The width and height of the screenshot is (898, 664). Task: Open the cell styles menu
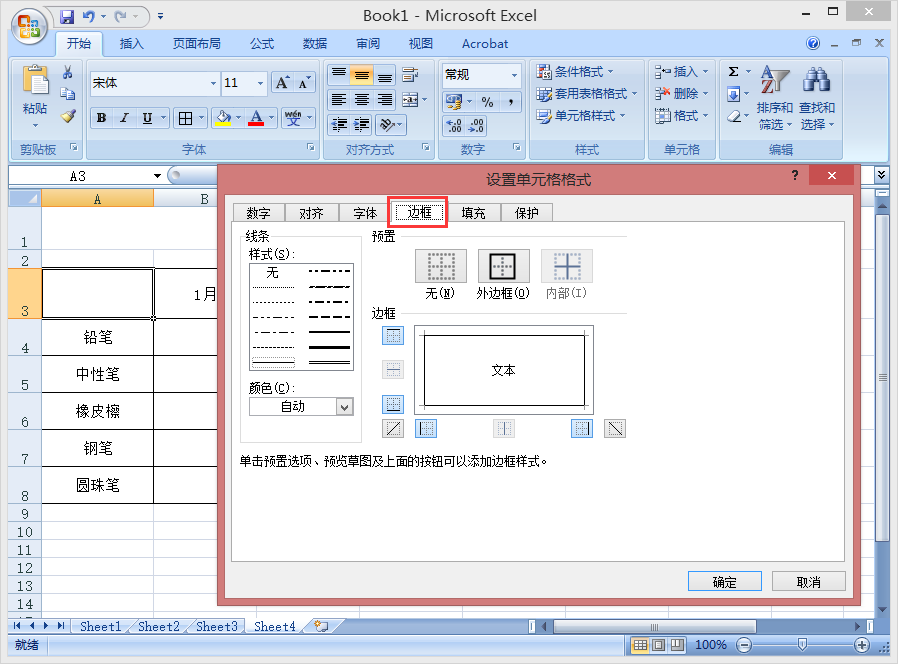click(x=580, y=116)
